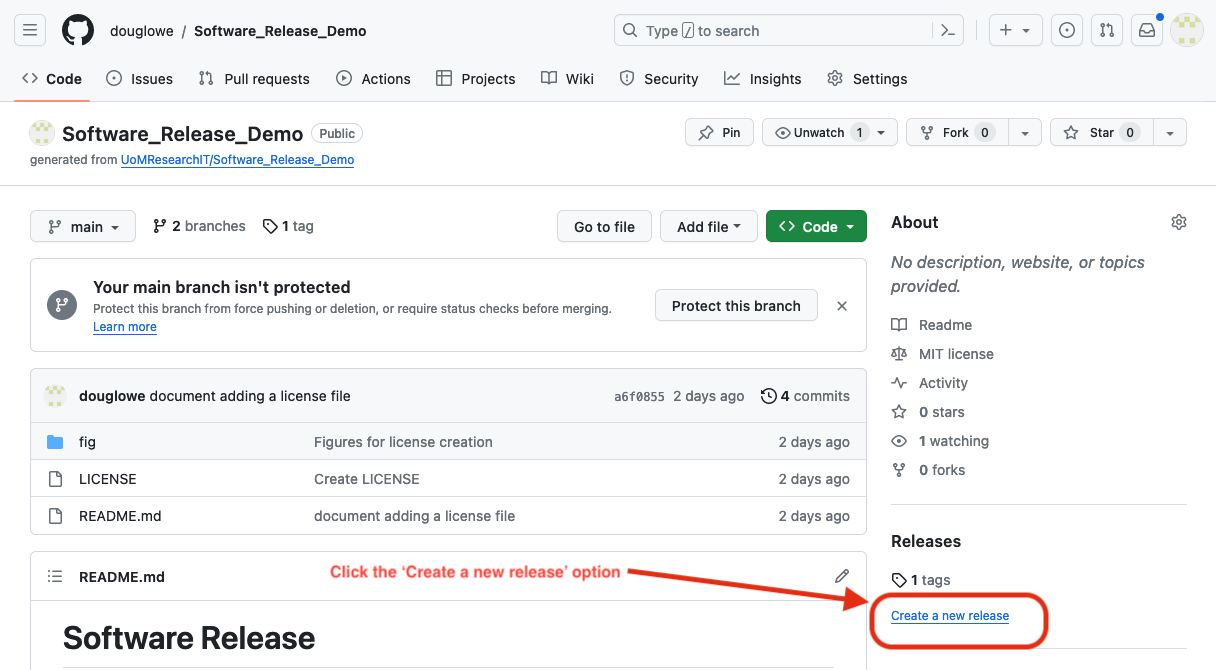Switch to the Code tab
The image size is (1216, 670).
(52, 79)
